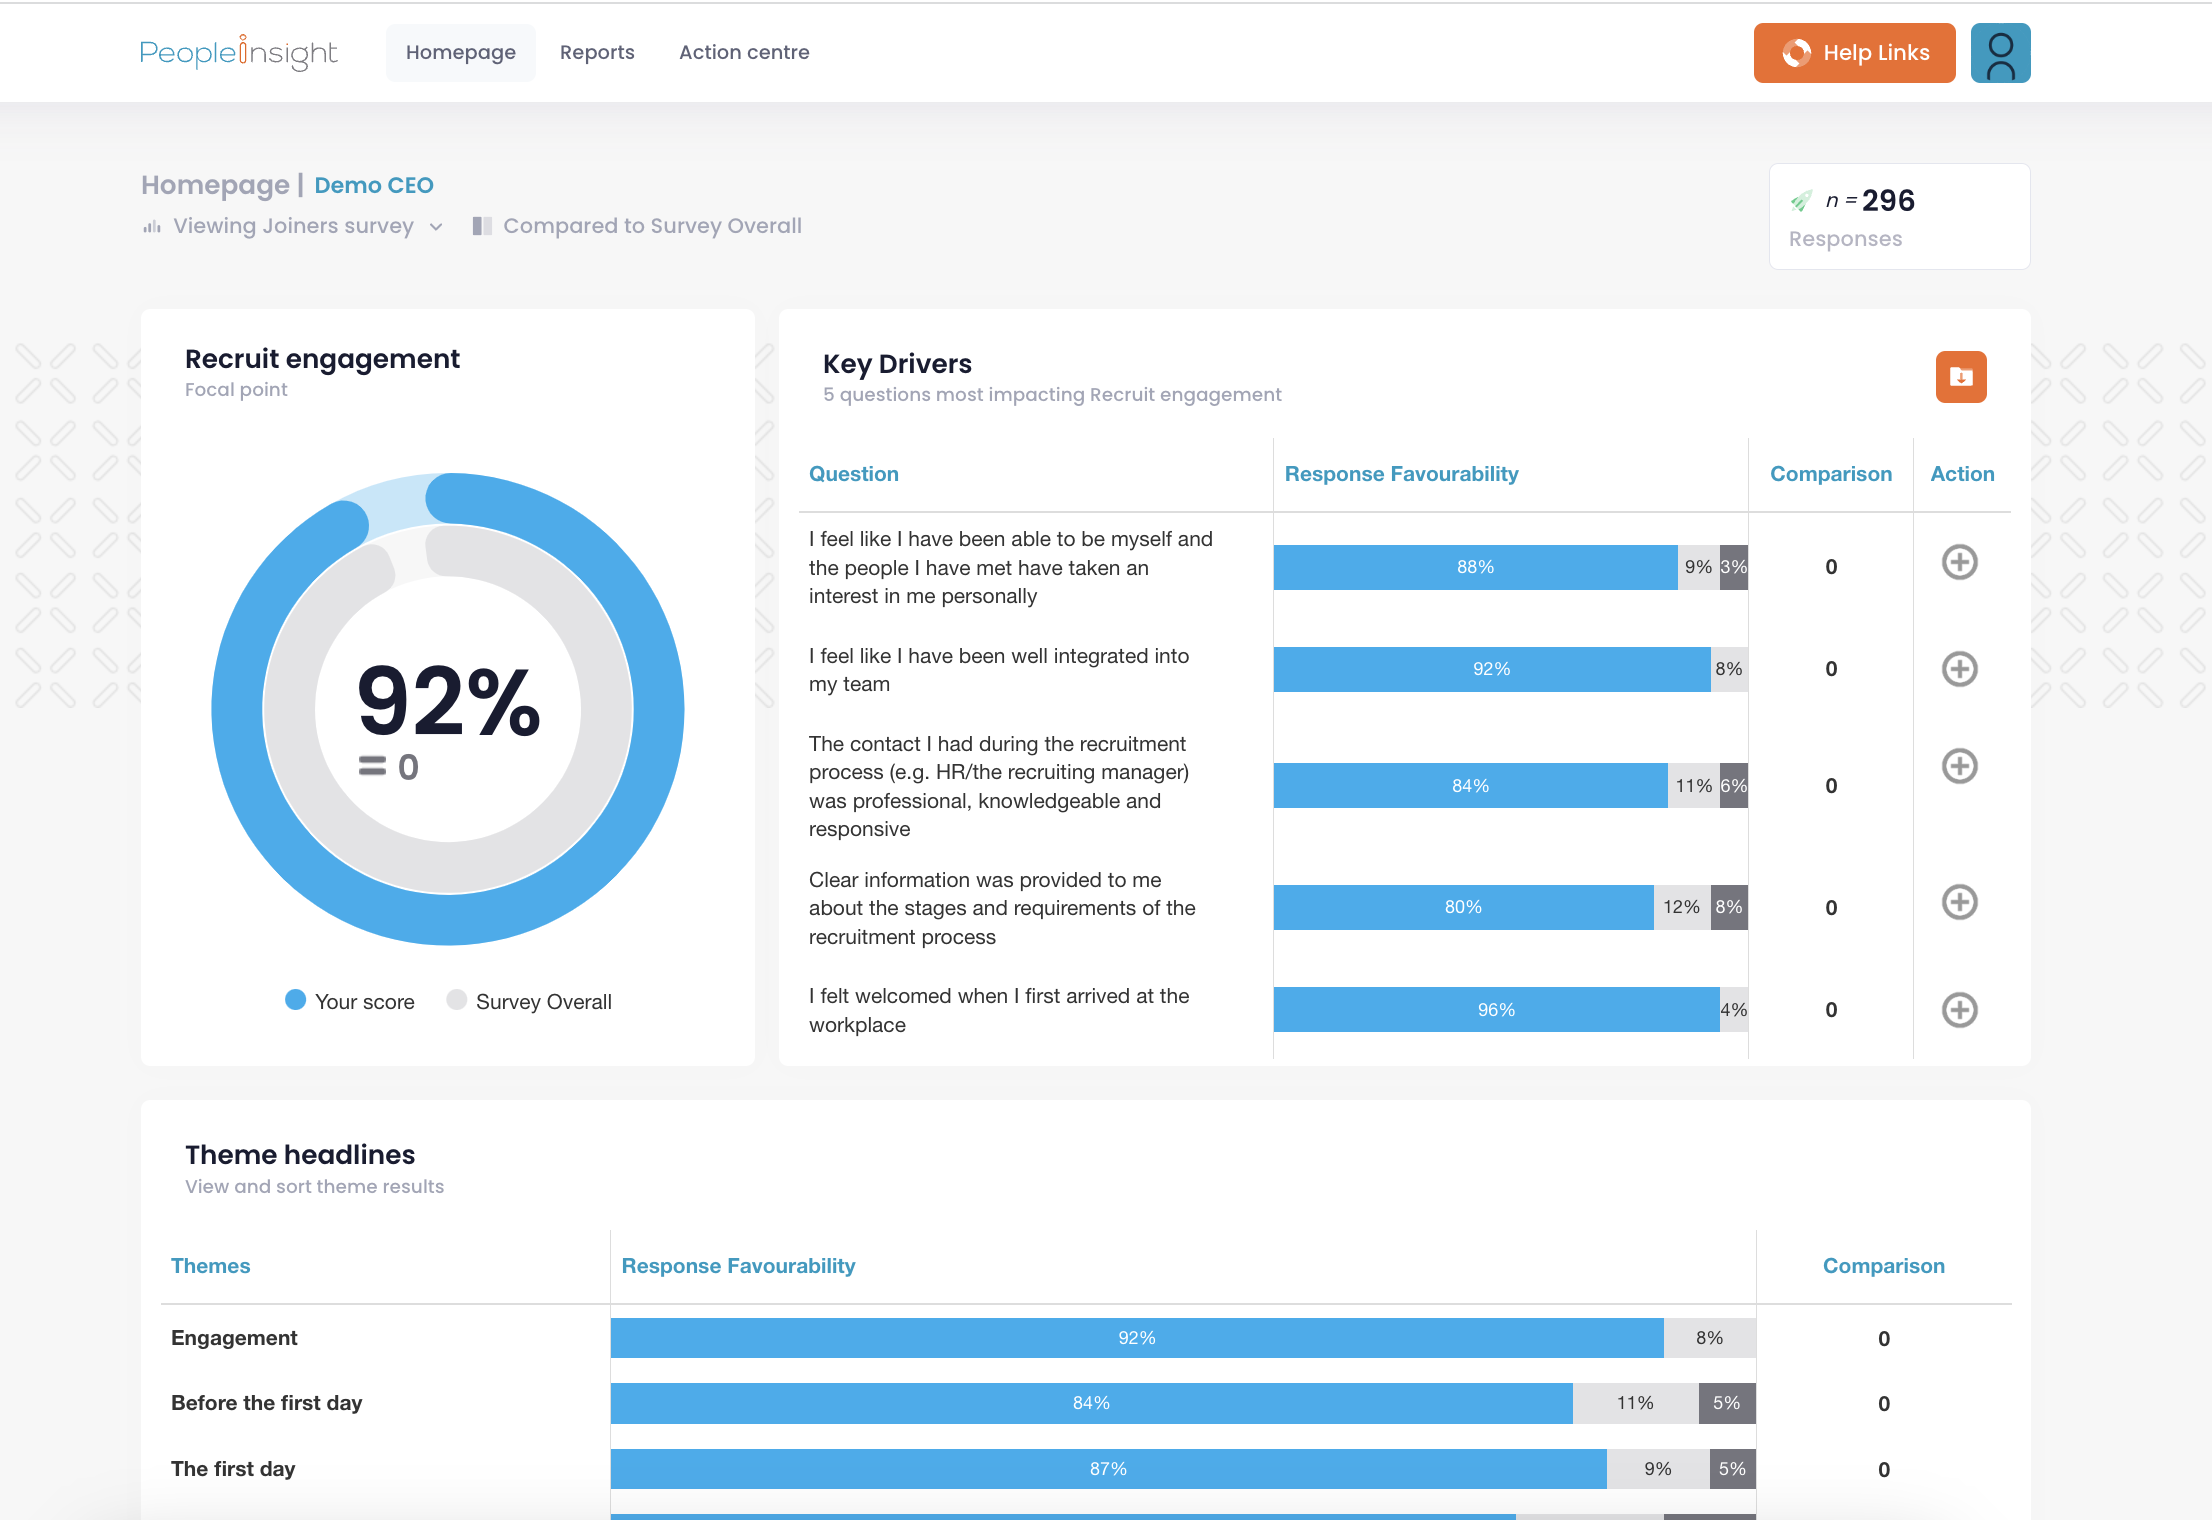Viewport: 2212px width, 1520px height.
Task: Go to Action centre
Action: pos(744,52)
